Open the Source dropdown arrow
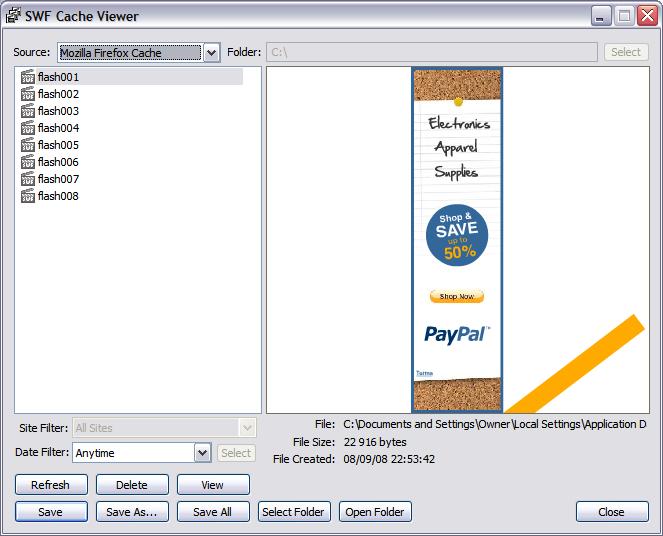Screen dimensions: 663x536 [211, 53]
